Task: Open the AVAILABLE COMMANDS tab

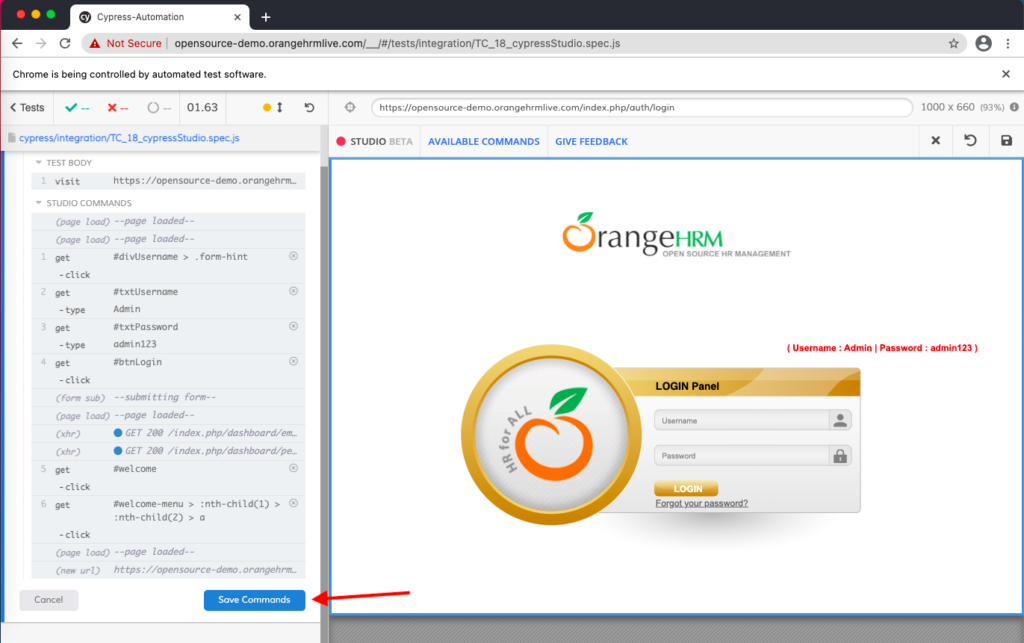Action: tap(483, 142)
